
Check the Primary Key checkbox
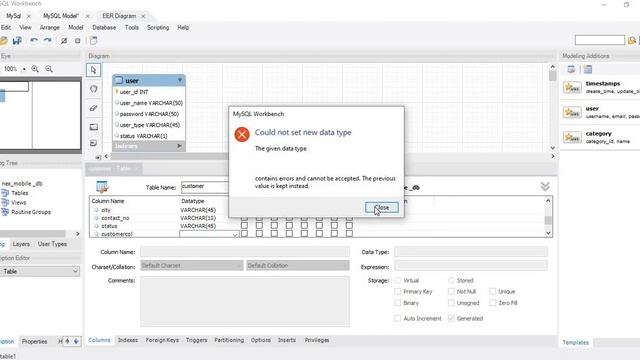[398, 291]
